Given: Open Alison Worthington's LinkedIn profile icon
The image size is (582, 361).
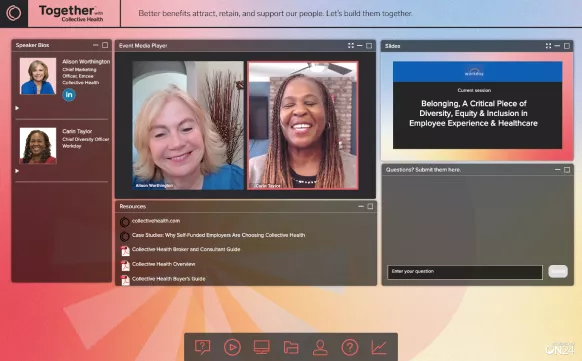Looking at the screenshot, I should 69,95.
